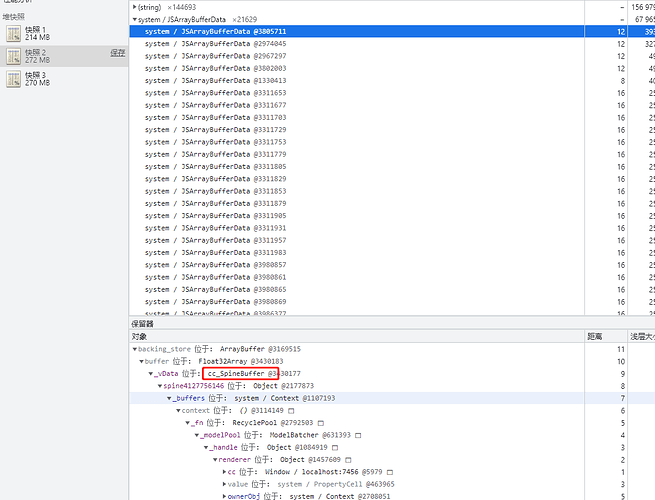The width and height of the screenshot is (655, 500).
Task: Collapse spine4127756146 retainer node
Action: tap(160, 386)
